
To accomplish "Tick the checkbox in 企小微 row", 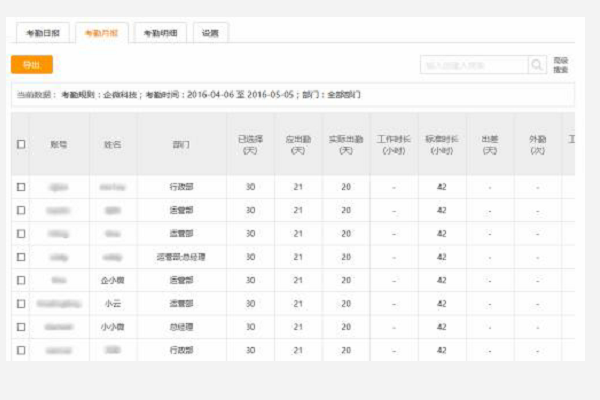I will [x=21, y=280].
